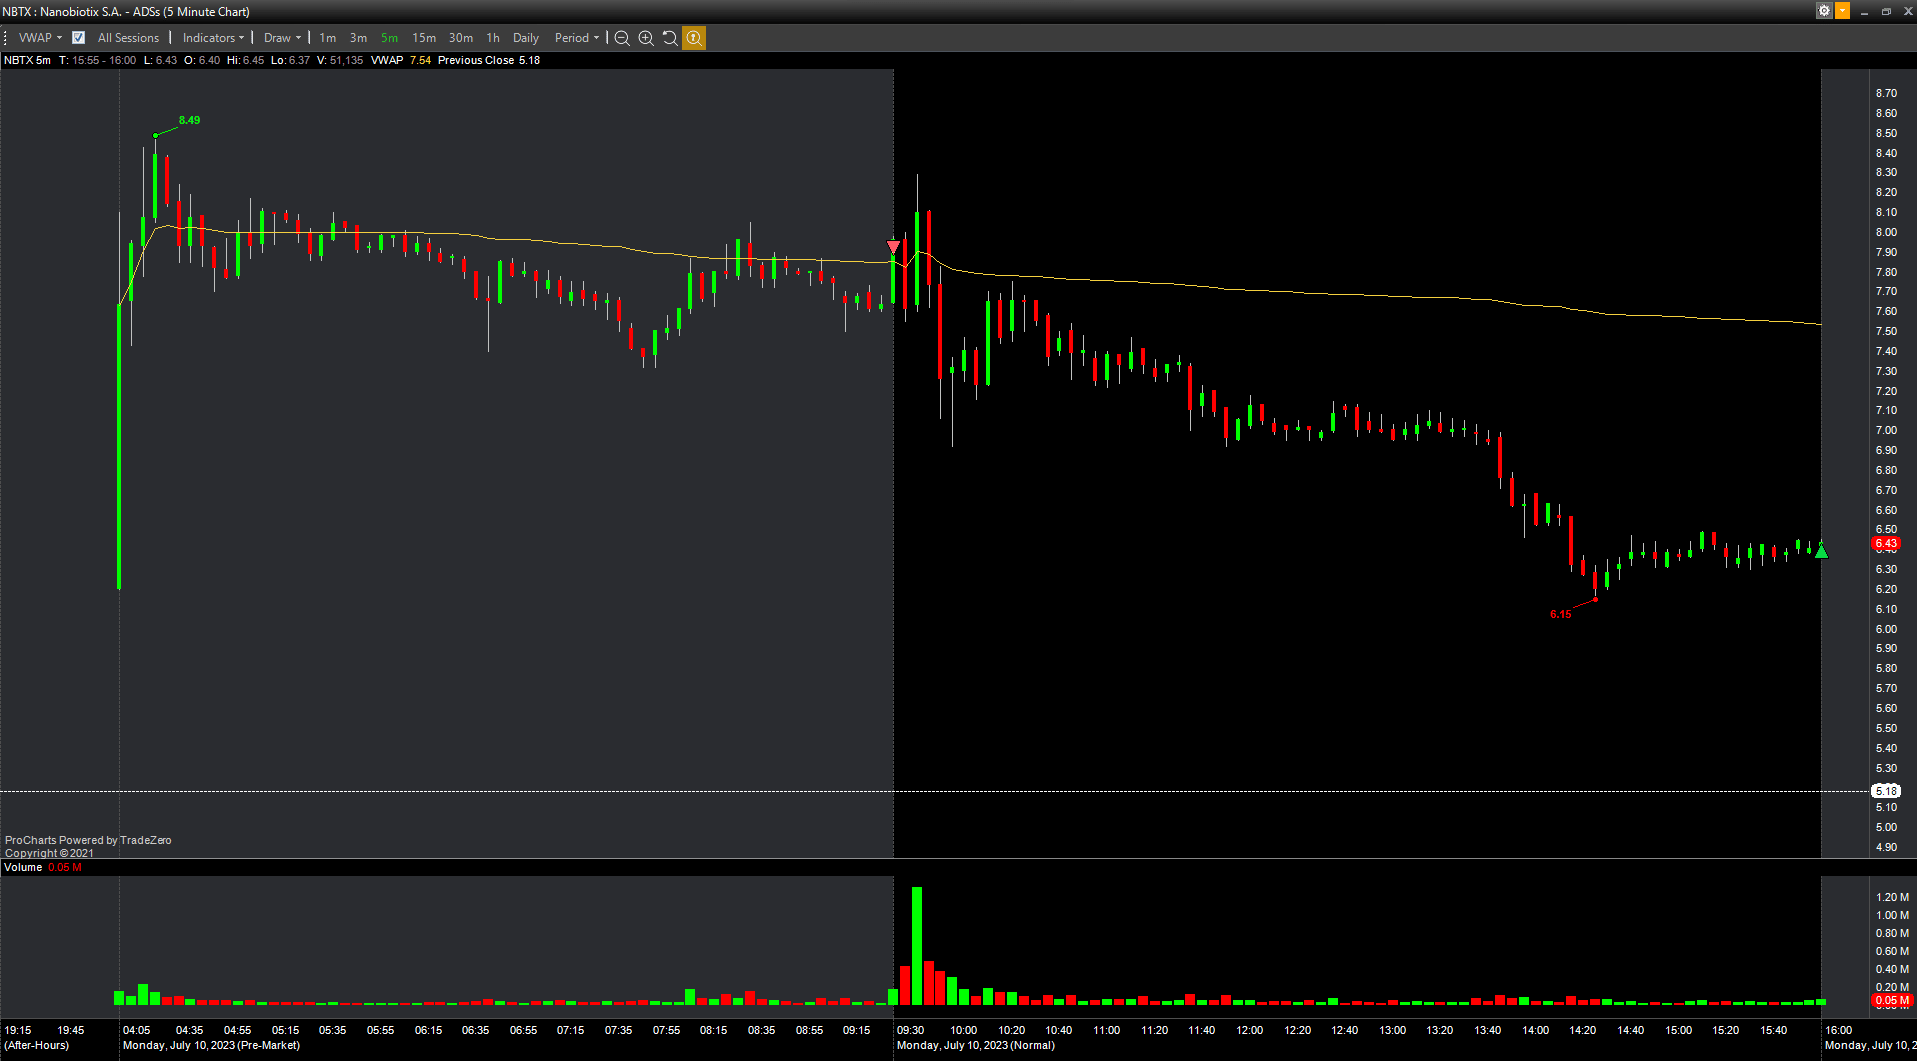Click the ProCharts Powered by TradeZero text
This screenshot has height=1061, width=1917.
click(x=88, y=840)
